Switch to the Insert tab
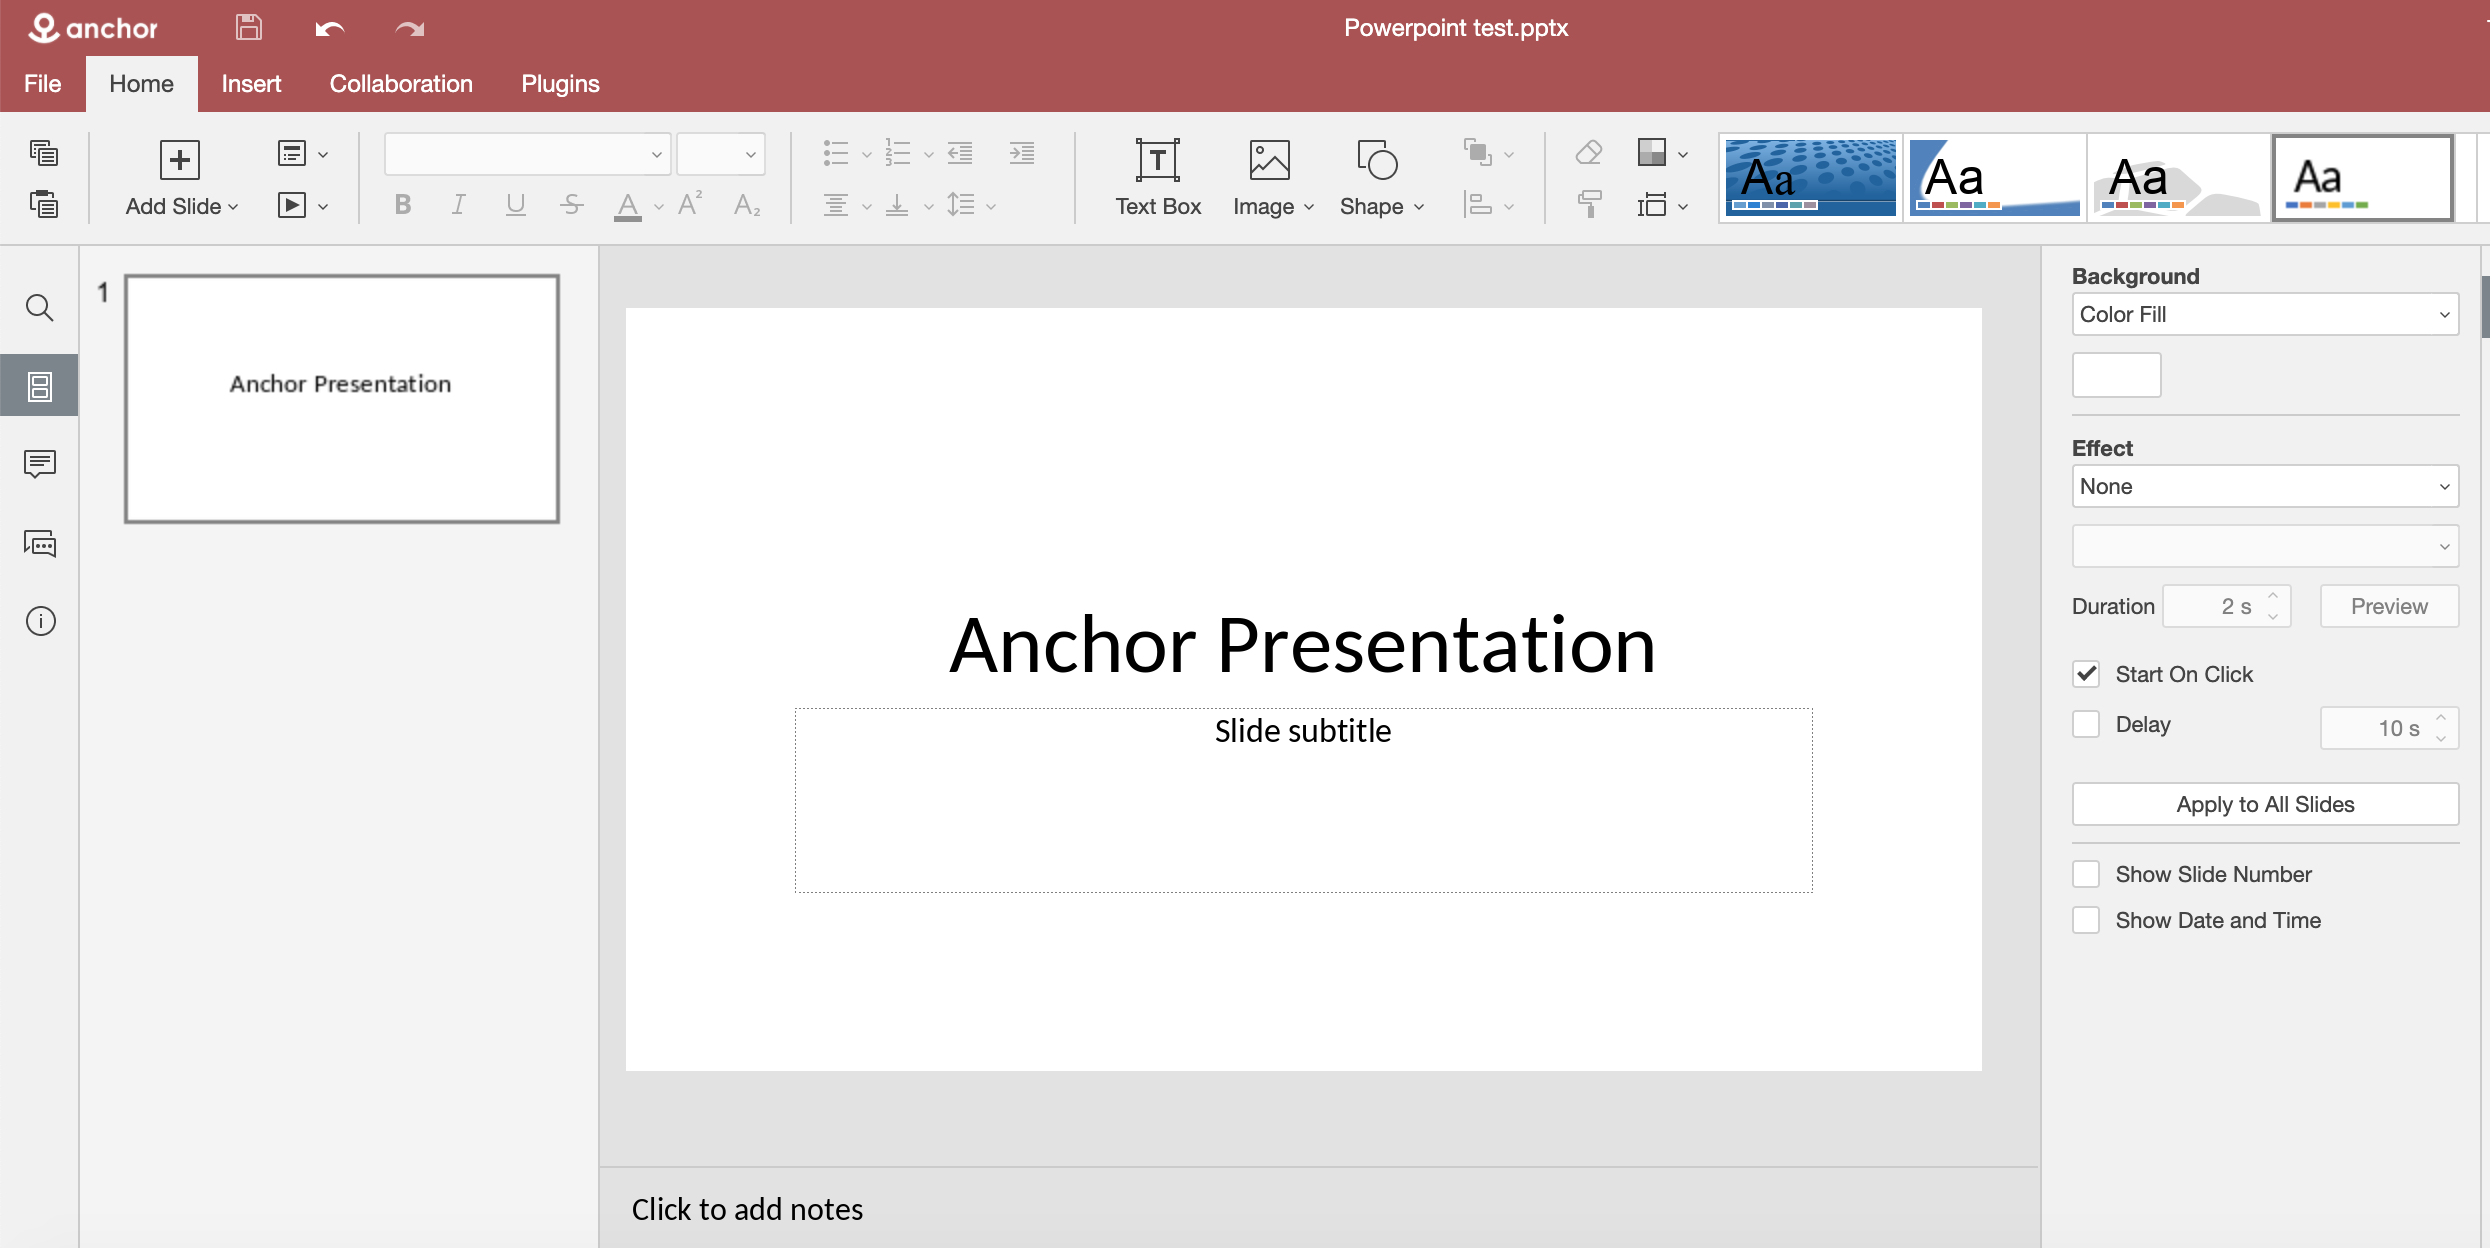This screenshot has height=1248, width=2490. point(251,84)
